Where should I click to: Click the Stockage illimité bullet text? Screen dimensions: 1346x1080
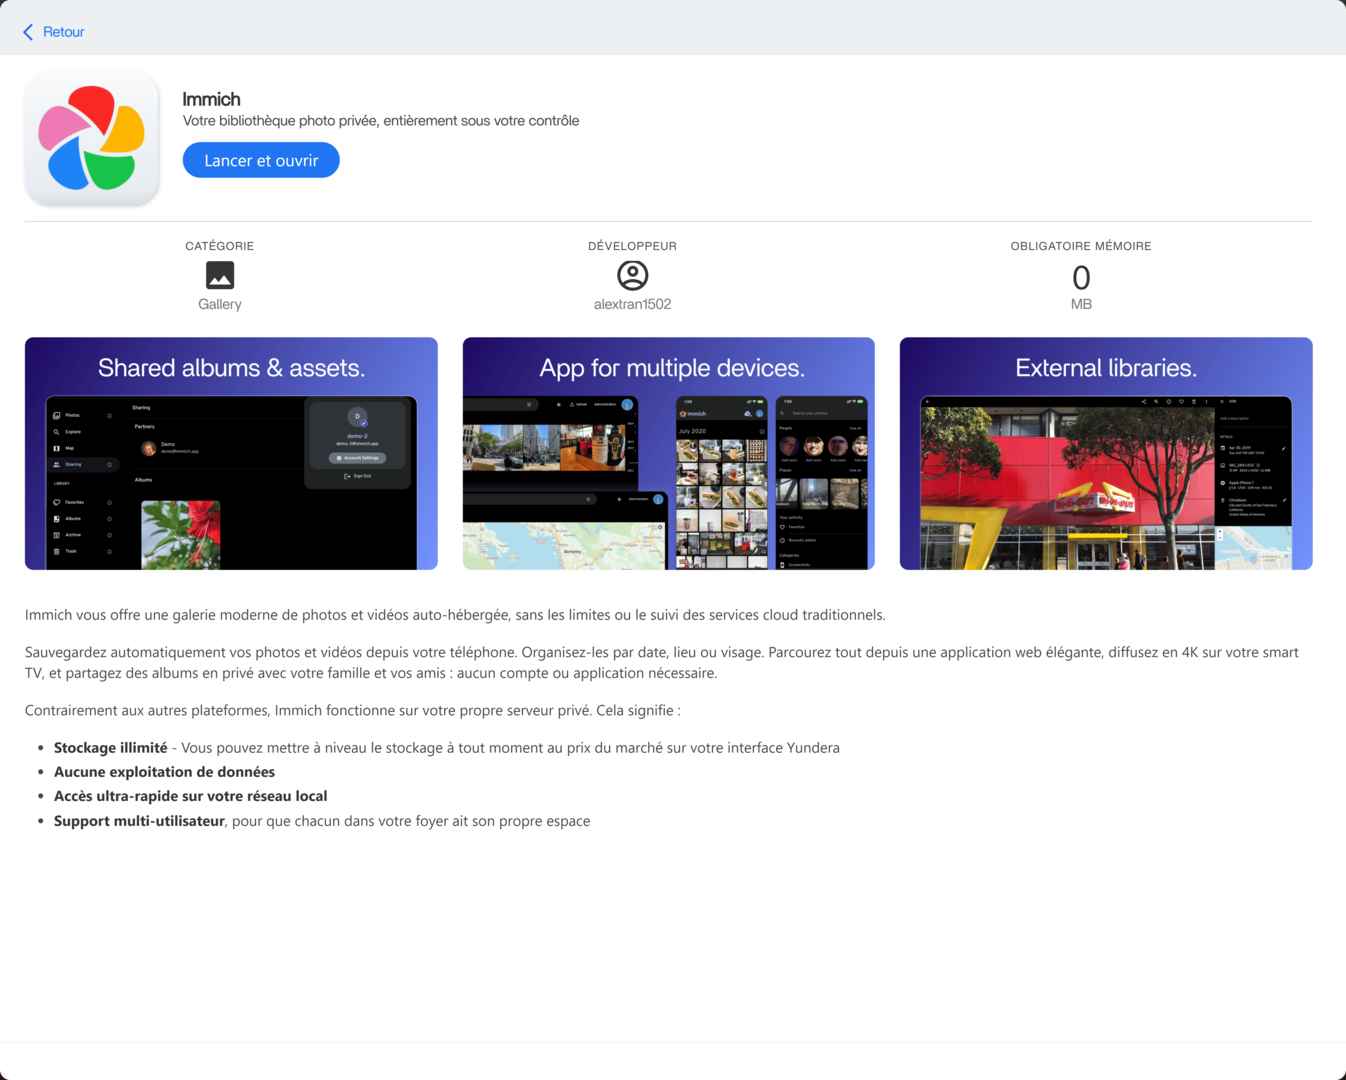[x=111, y=748]
